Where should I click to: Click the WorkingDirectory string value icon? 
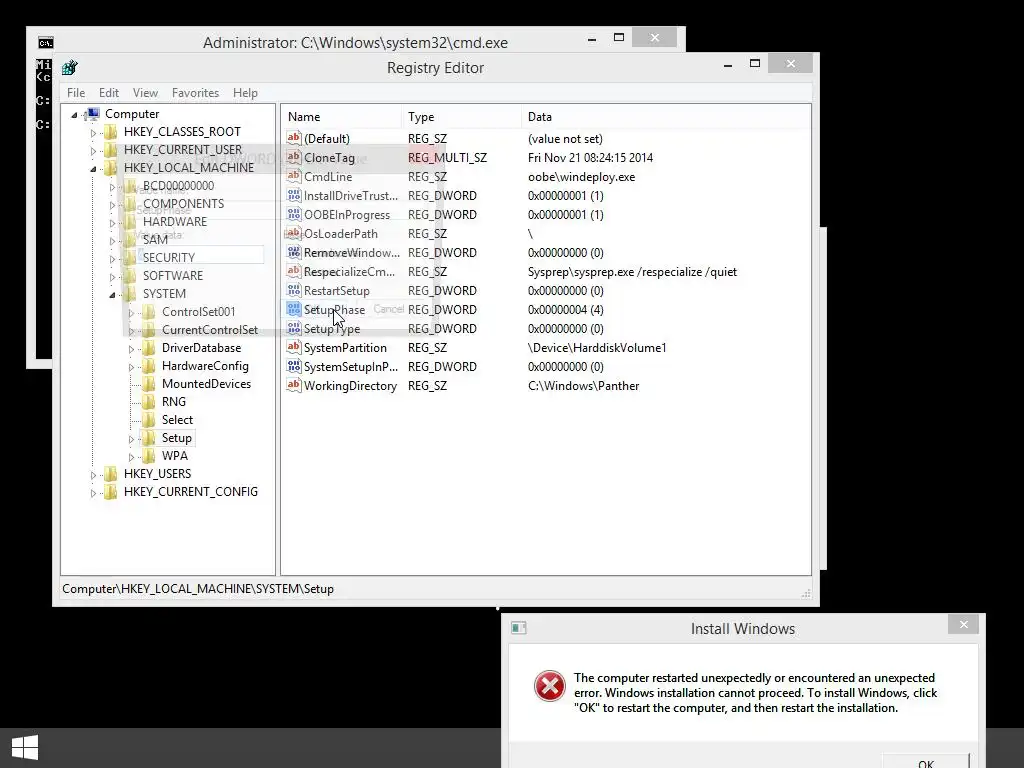click(294, 385)
